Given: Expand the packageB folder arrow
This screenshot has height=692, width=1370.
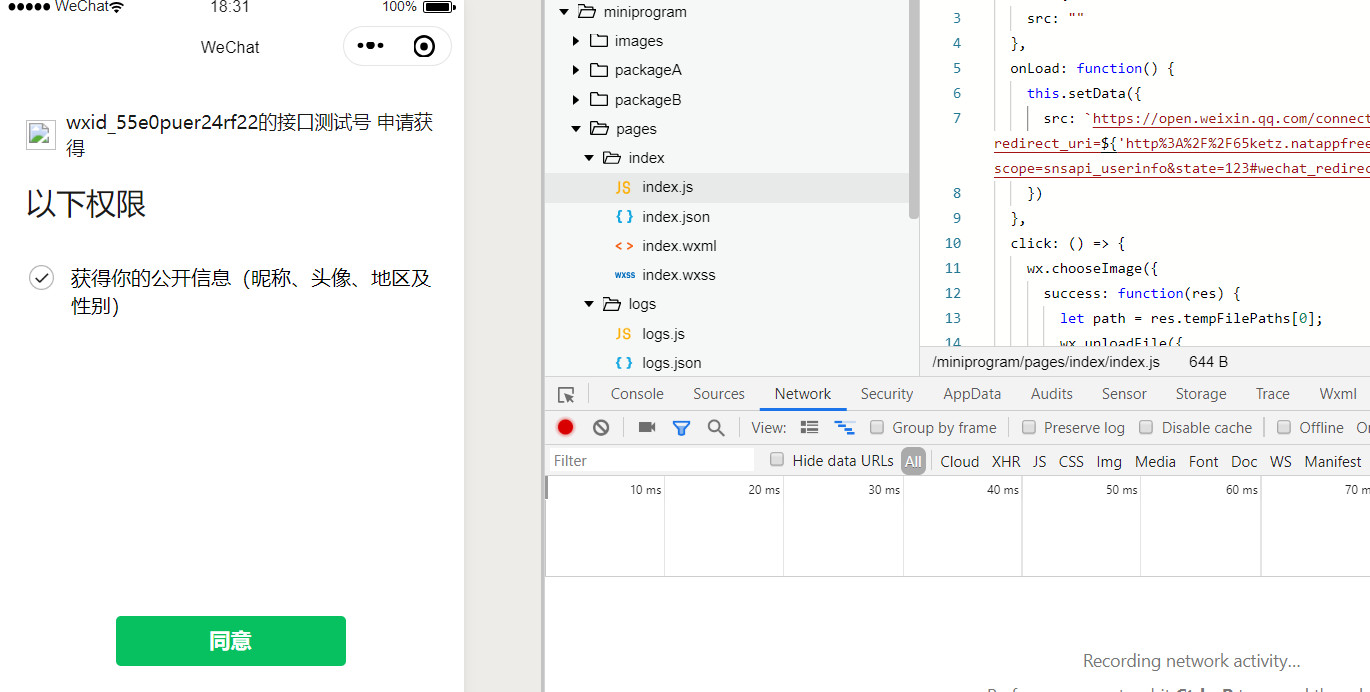Looking at the screenshot, I should (x=576, y=100).
